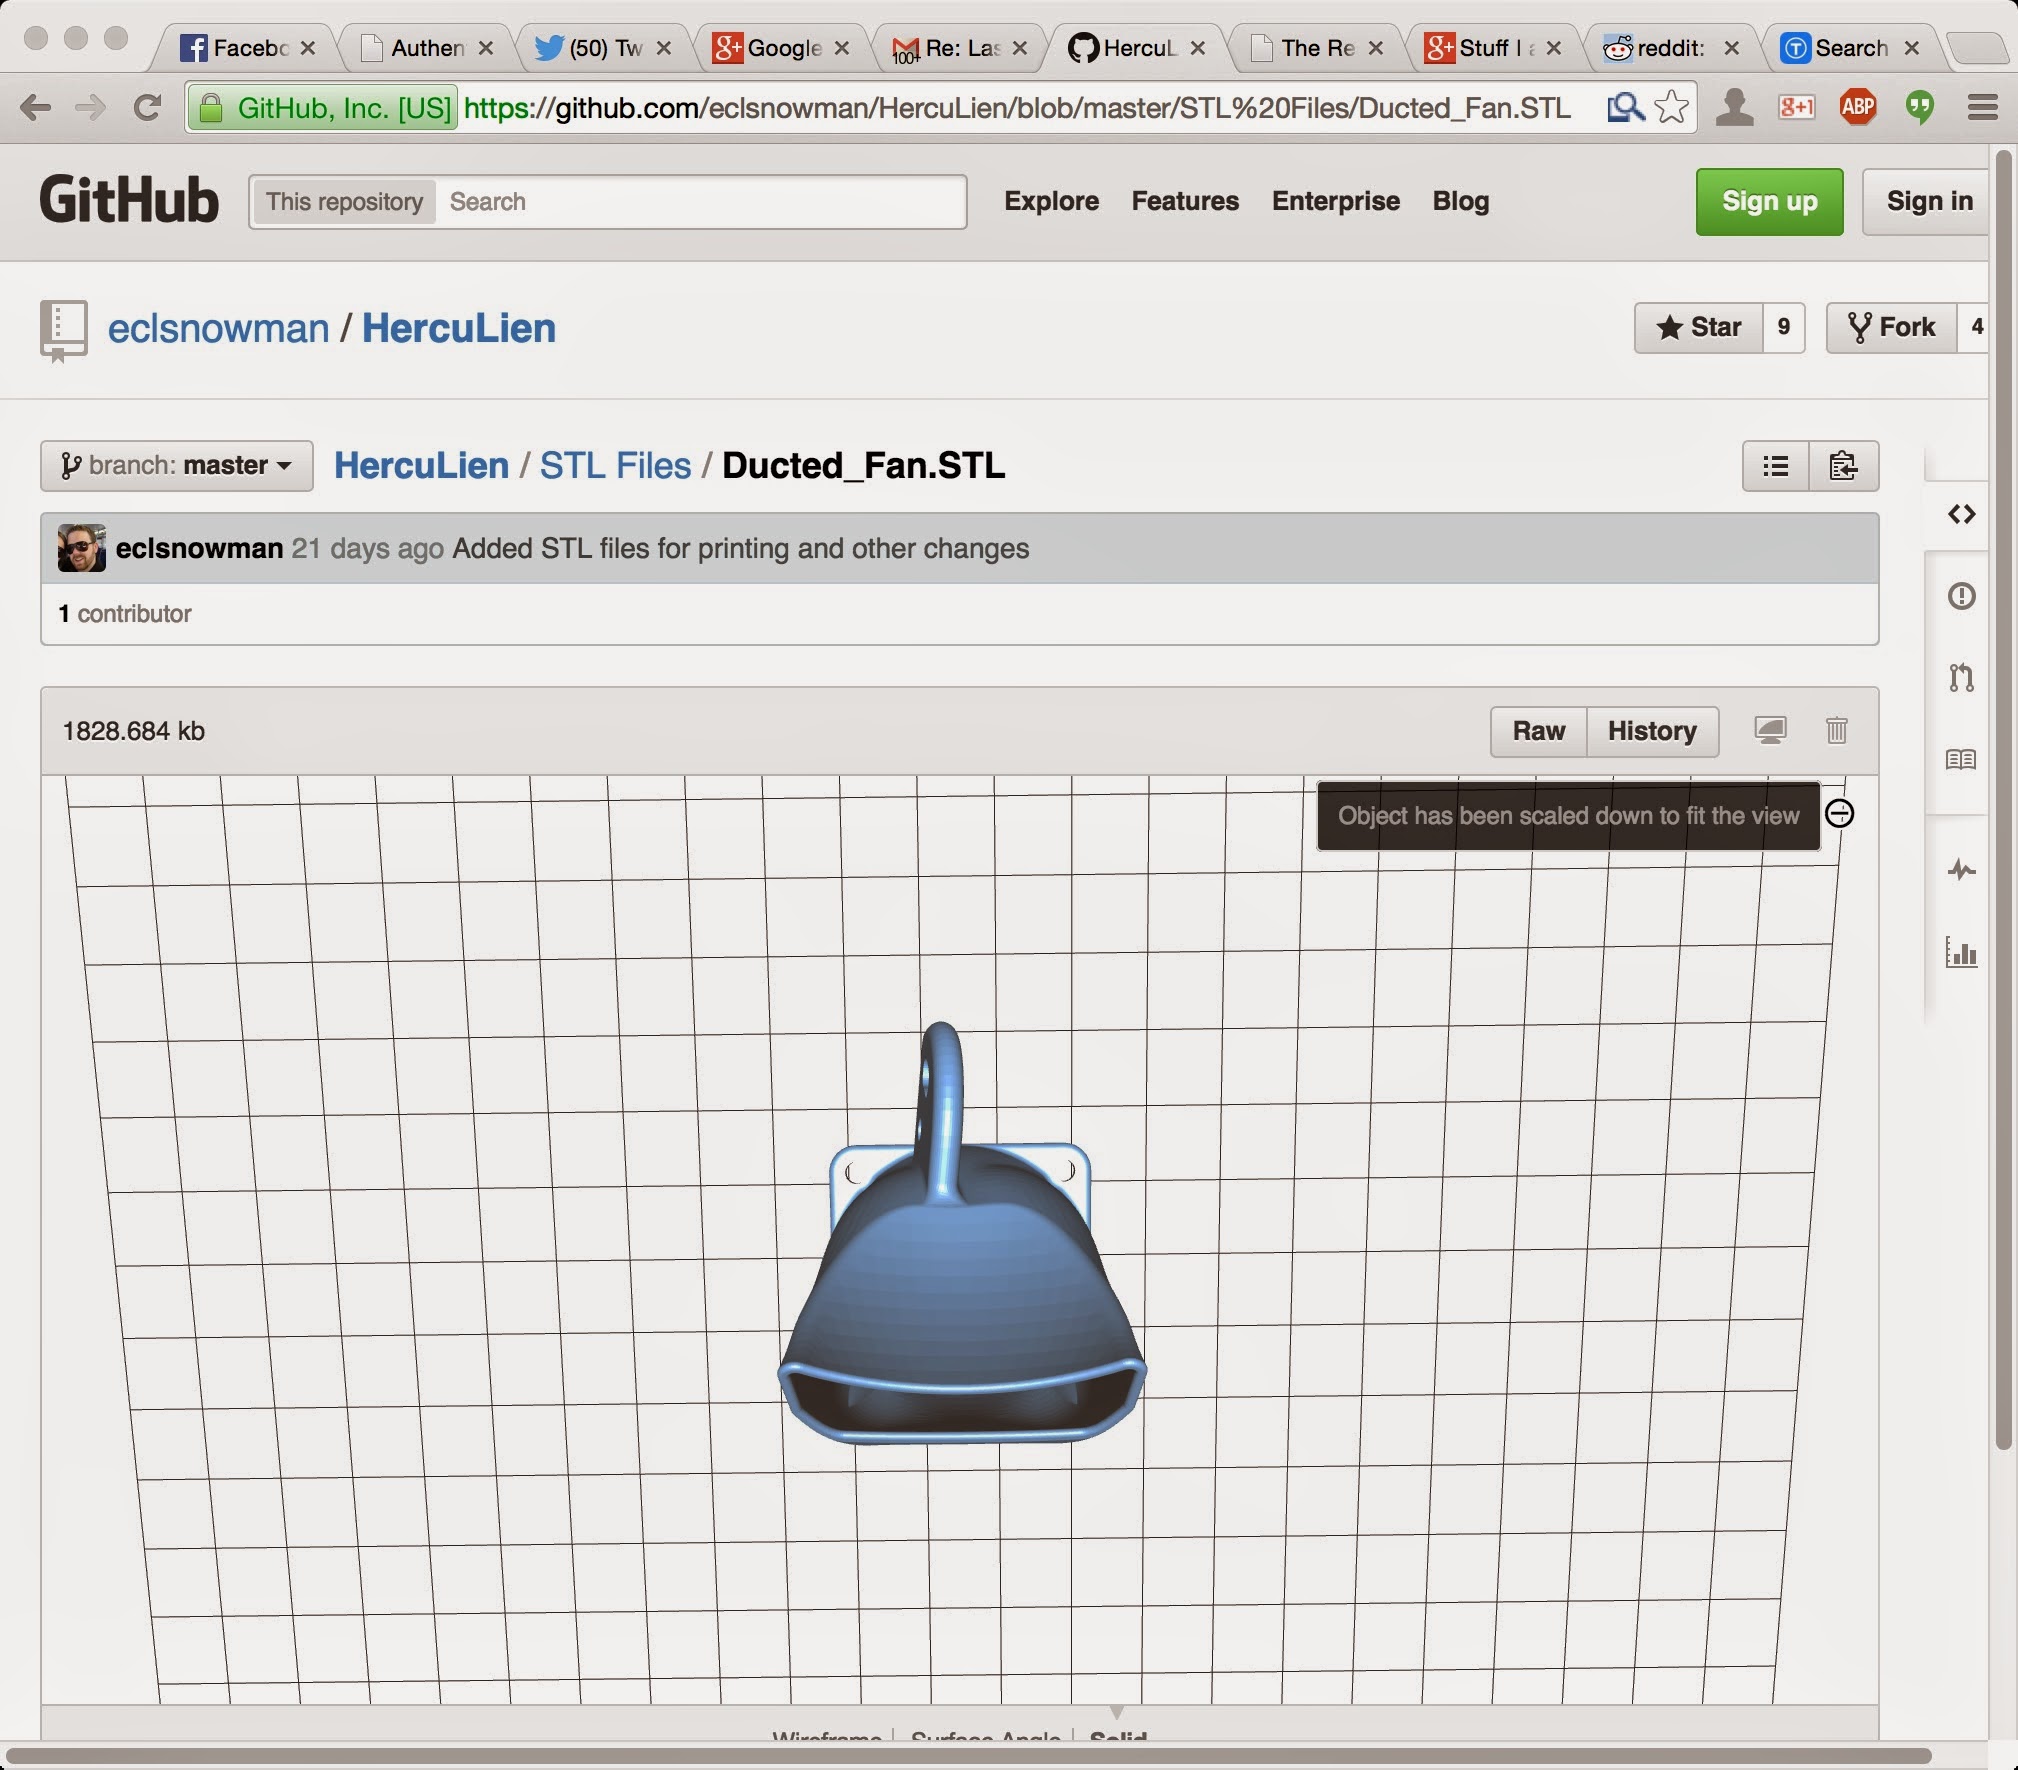Open the Chrome hamburger menu
2018x1770 pixels.
coord(1982,107)
